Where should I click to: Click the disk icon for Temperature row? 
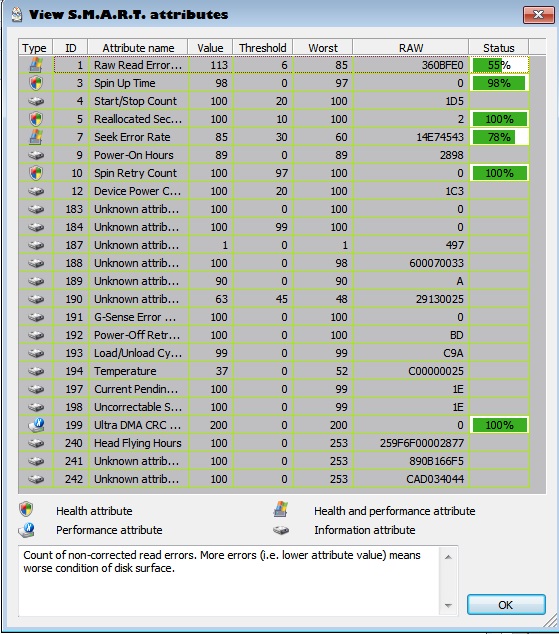[x=36, y=371]
